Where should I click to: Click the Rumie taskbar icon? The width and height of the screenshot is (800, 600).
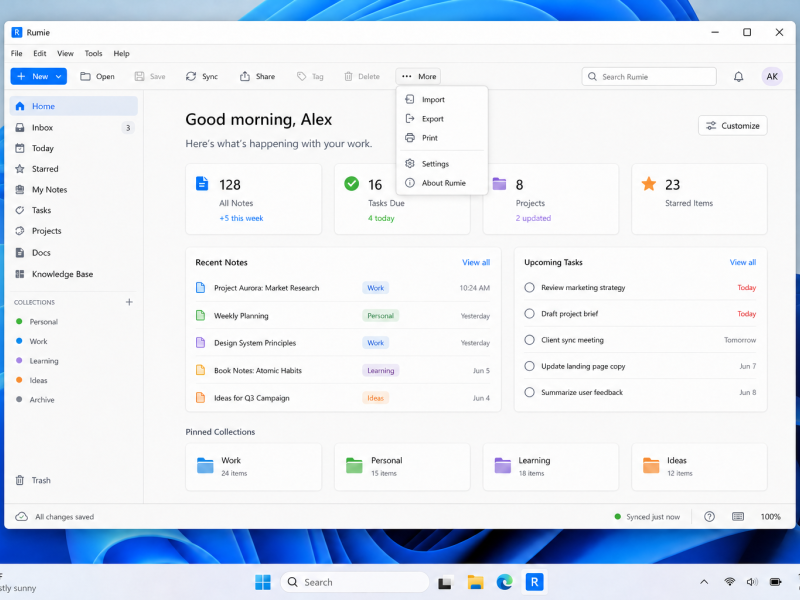pyautogui.click(x=534, y=582)
